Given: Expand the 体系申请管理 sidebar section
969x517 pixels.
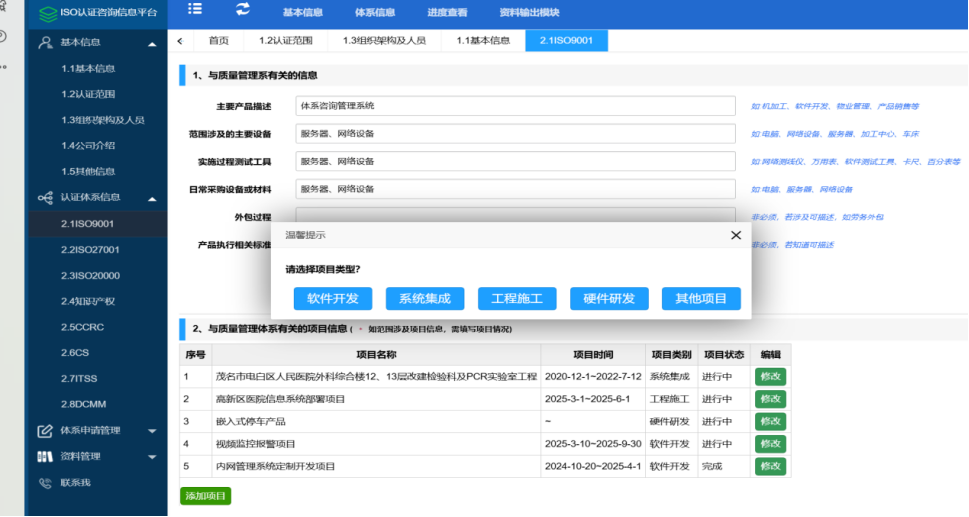Looking at the screenshot, I should (152, 431).
